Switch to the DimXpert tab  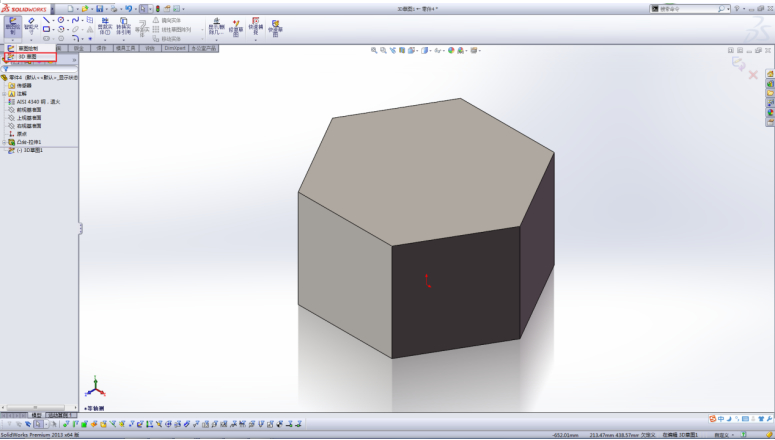tap(175, 48)
